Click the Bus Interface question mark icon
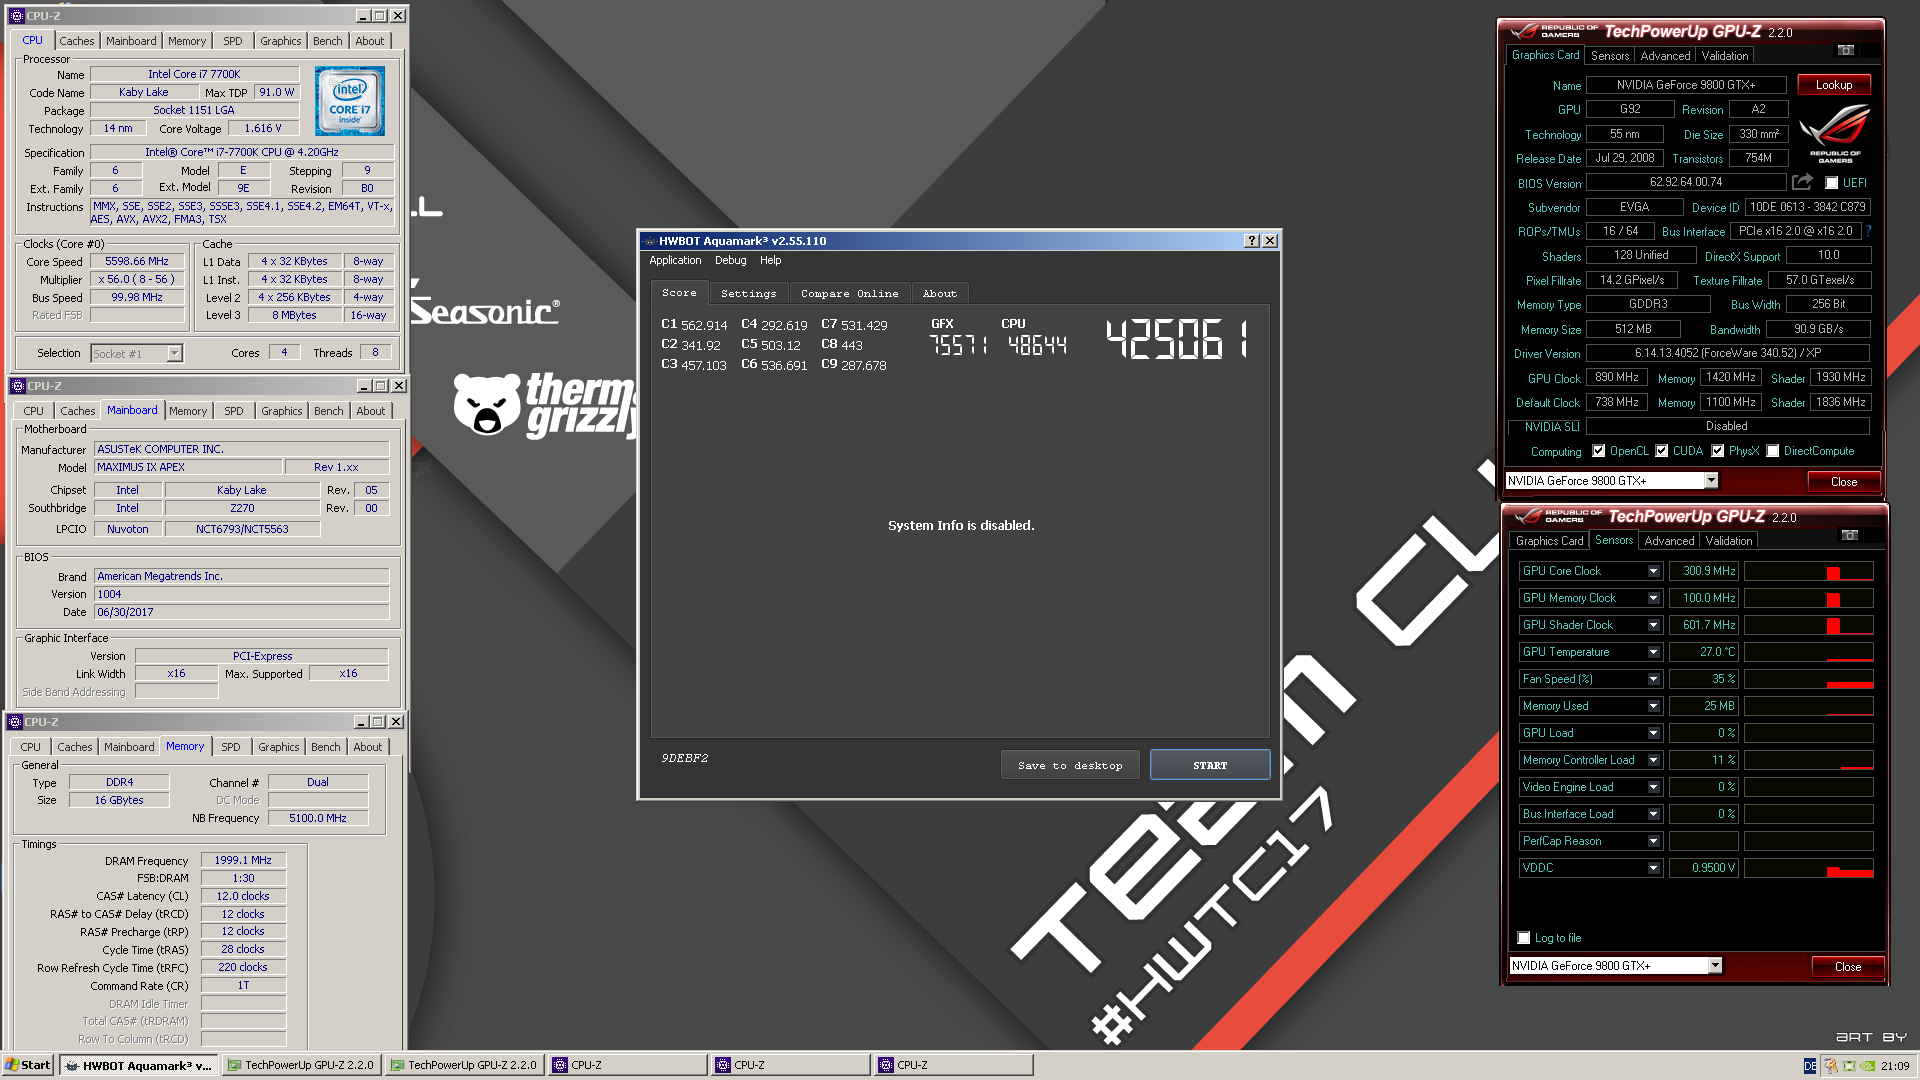Image resolution: width=1920 pixels, height=1080 pixels. click(1868, 231)
